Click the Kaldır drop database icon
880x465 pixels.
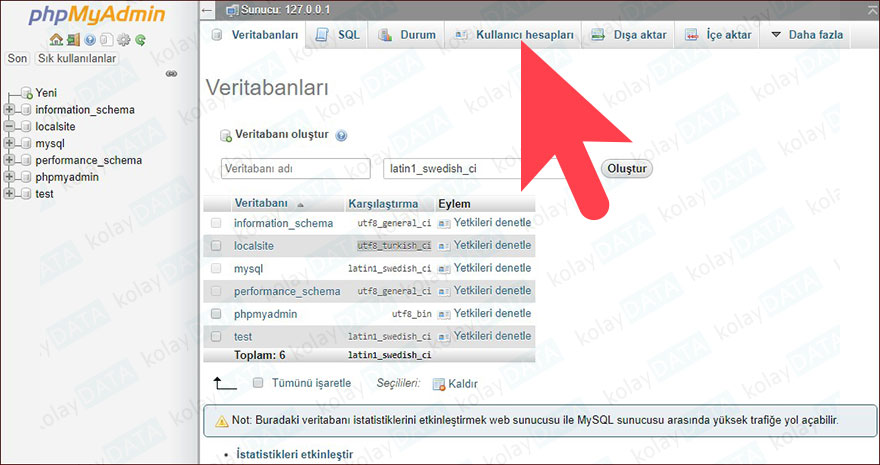[x=439, y=384]
